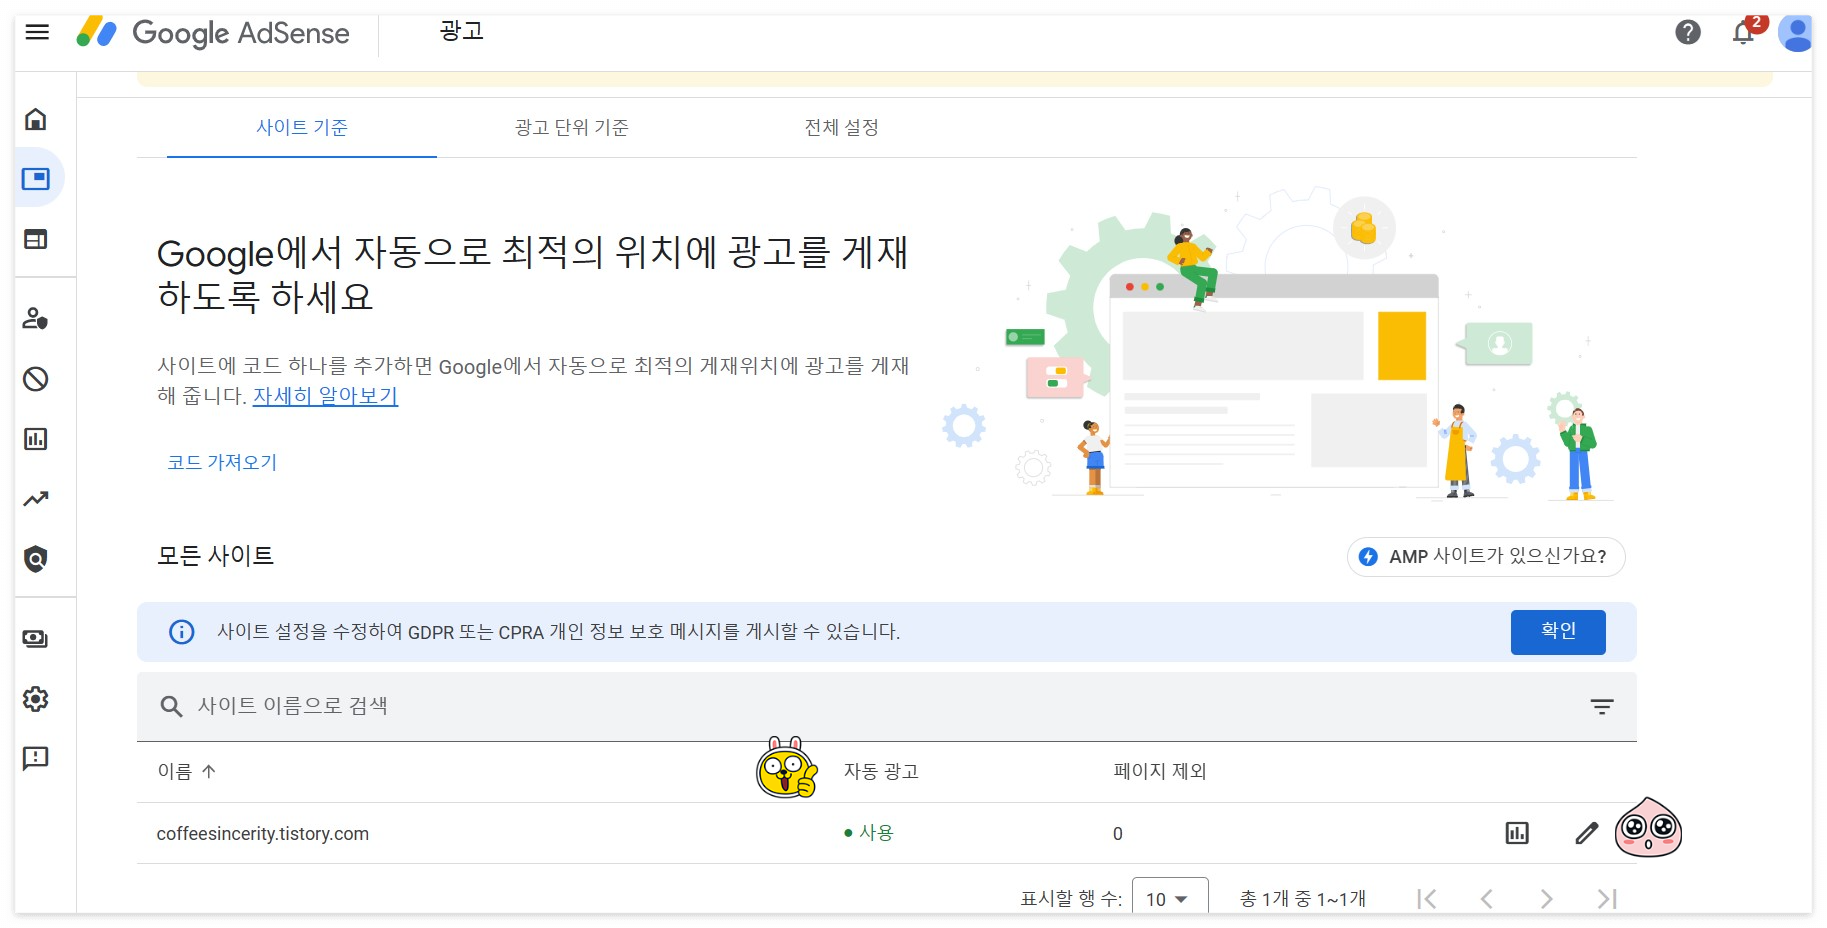
Task: Click the 자동 광고 column header
Action: tap(881, 771)
